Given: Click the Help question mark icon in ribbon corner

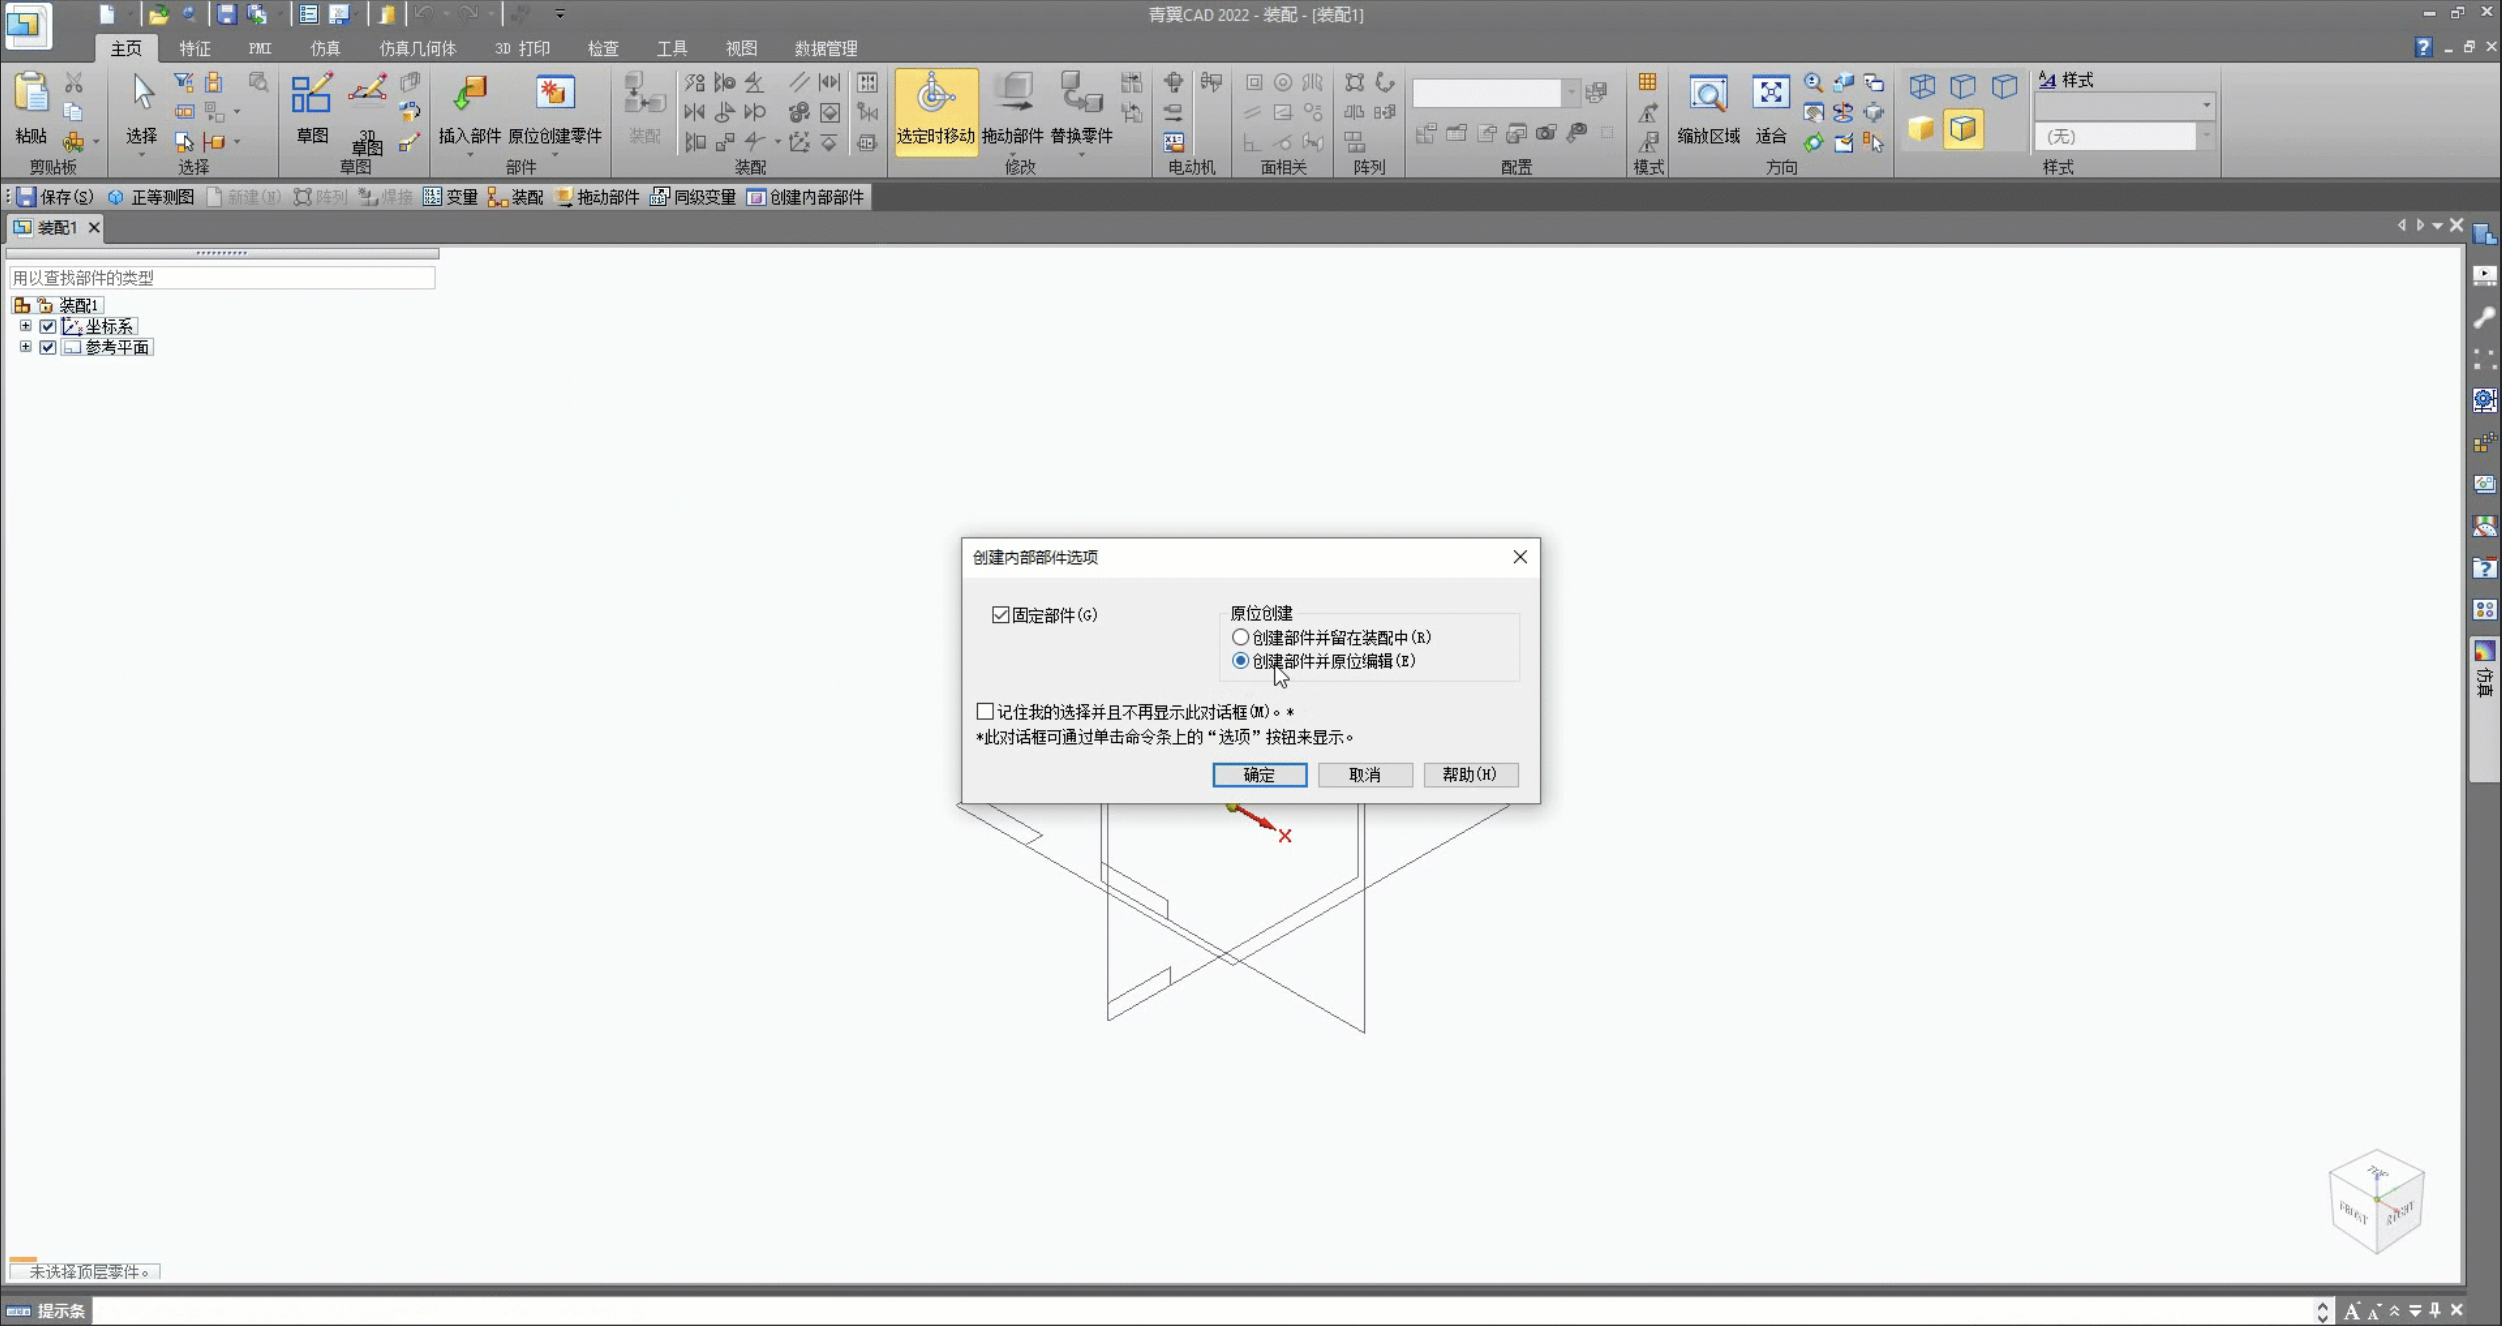Looking at the screenshot, I should (2422, 47).
